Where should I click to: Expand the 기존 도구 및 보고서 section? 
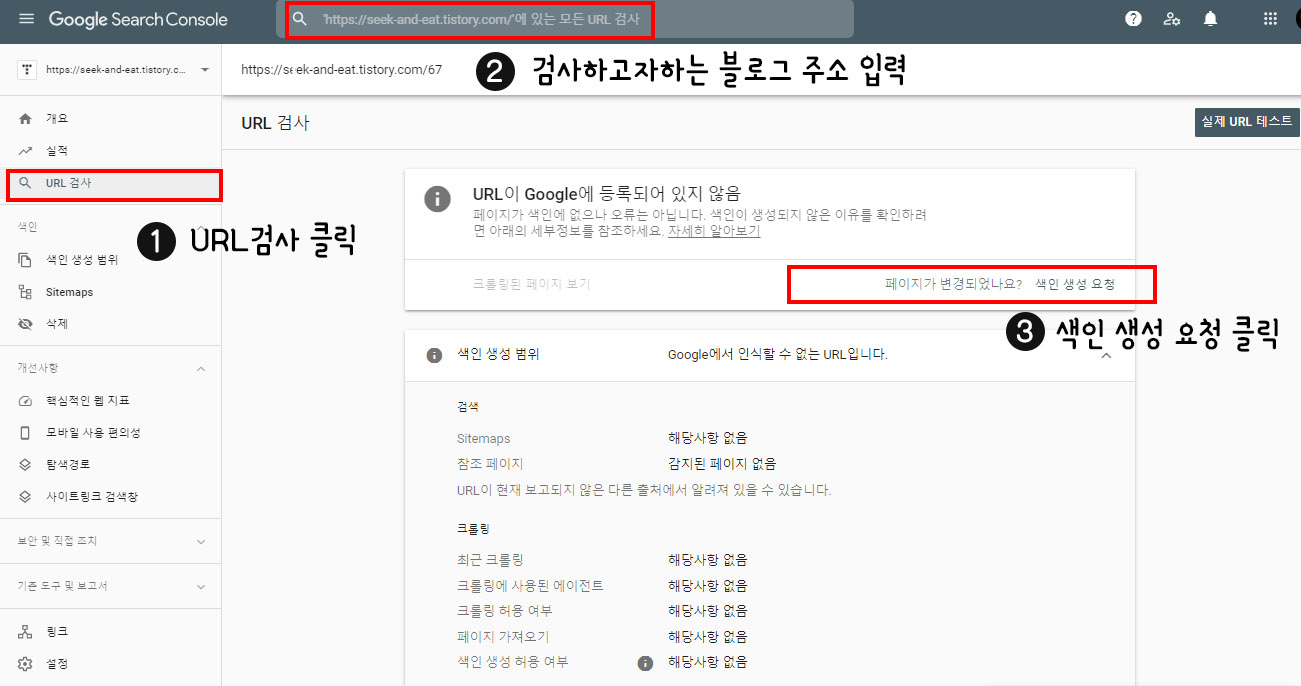click(201, 587)
